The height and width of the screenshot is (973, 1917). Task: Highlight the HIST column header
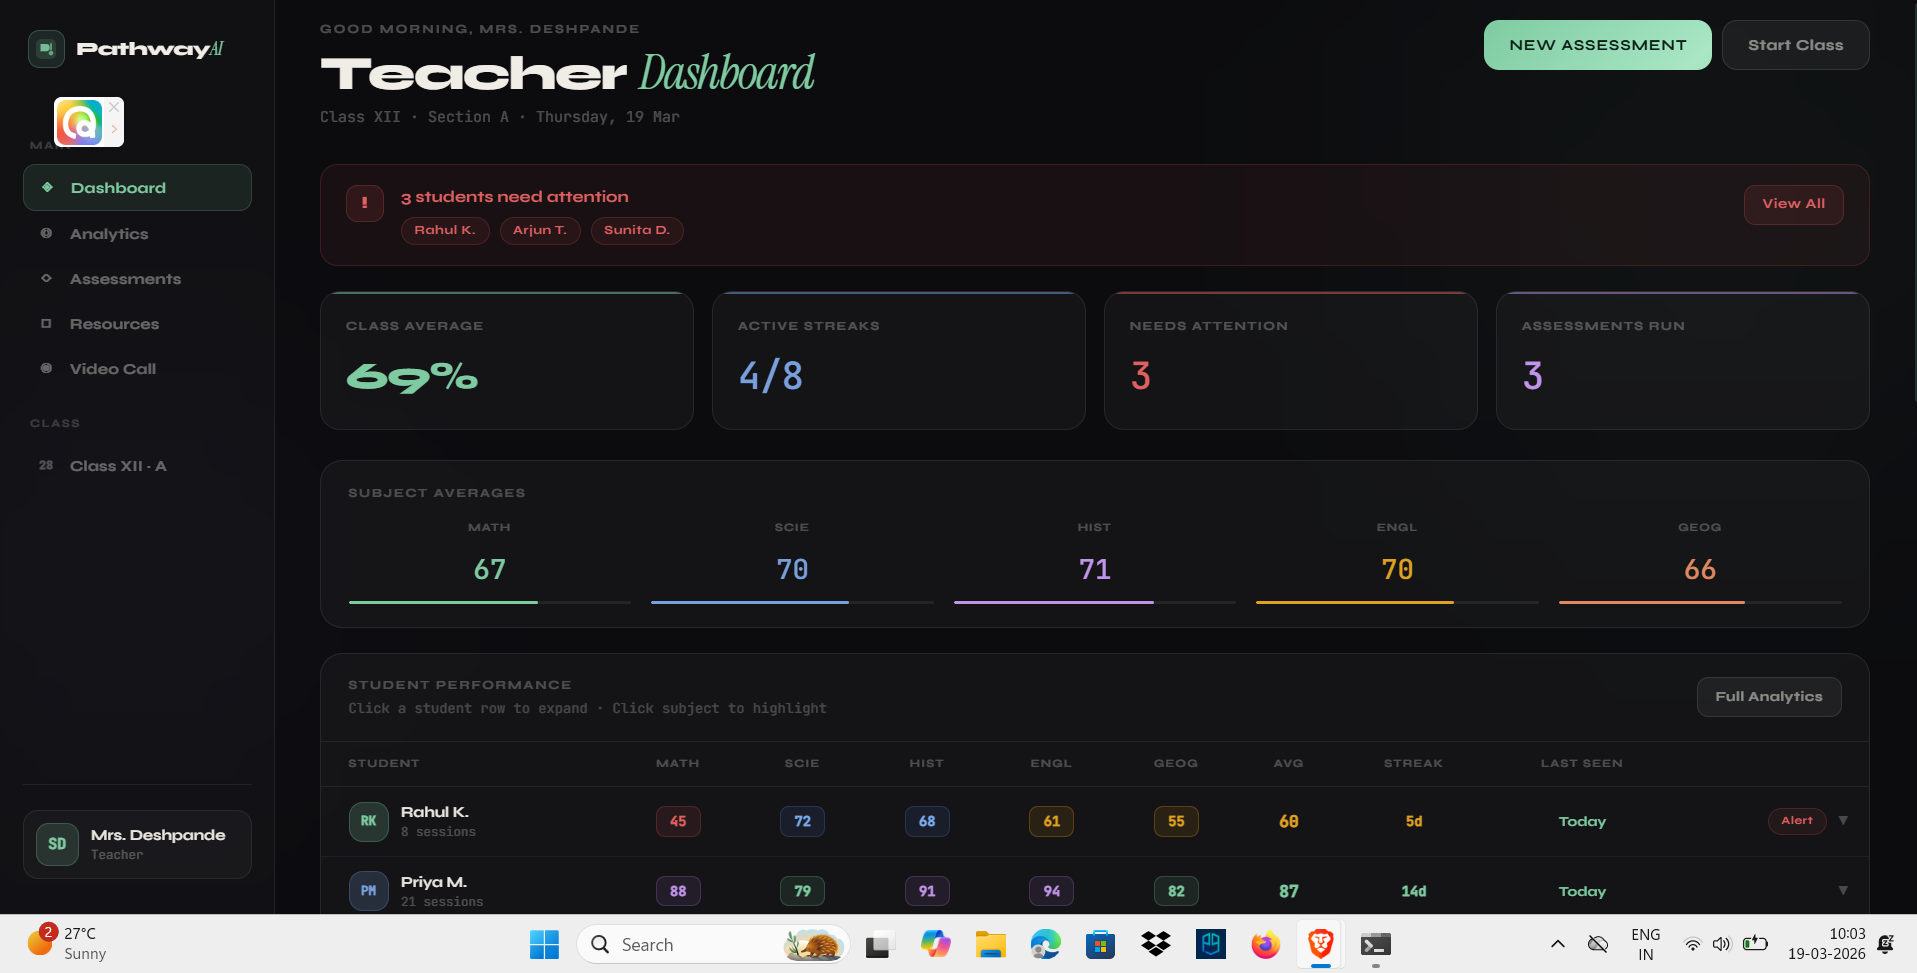[927, 763]
